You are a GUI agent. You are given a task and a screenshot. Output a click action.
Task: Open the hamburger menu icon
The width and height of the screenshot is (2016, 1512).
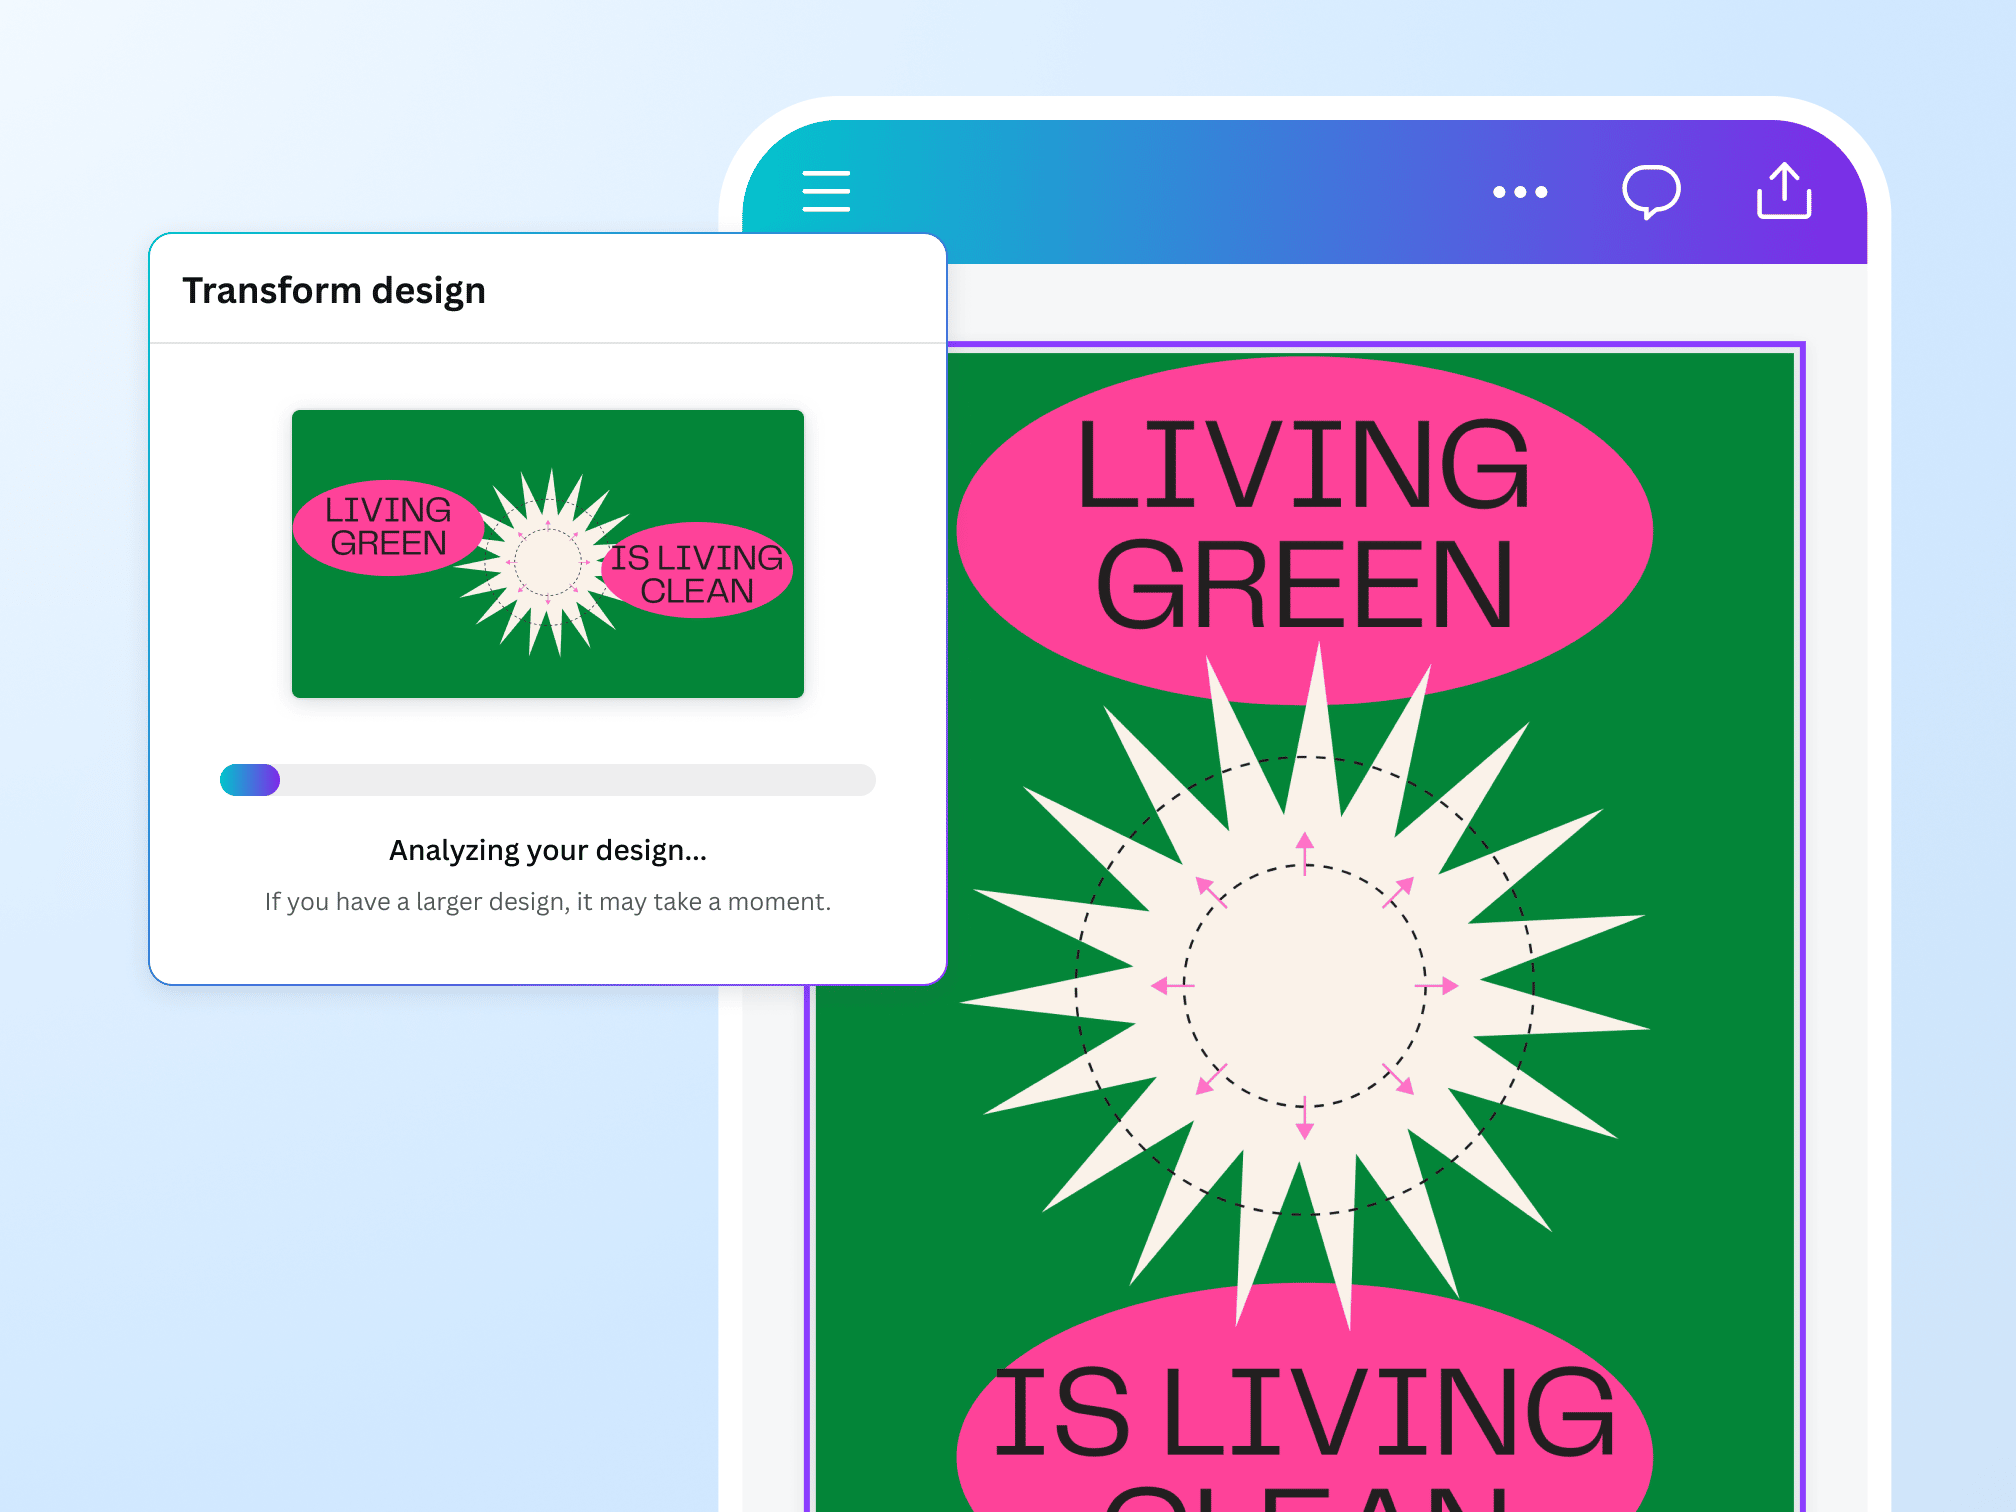(x=826, y=191)
